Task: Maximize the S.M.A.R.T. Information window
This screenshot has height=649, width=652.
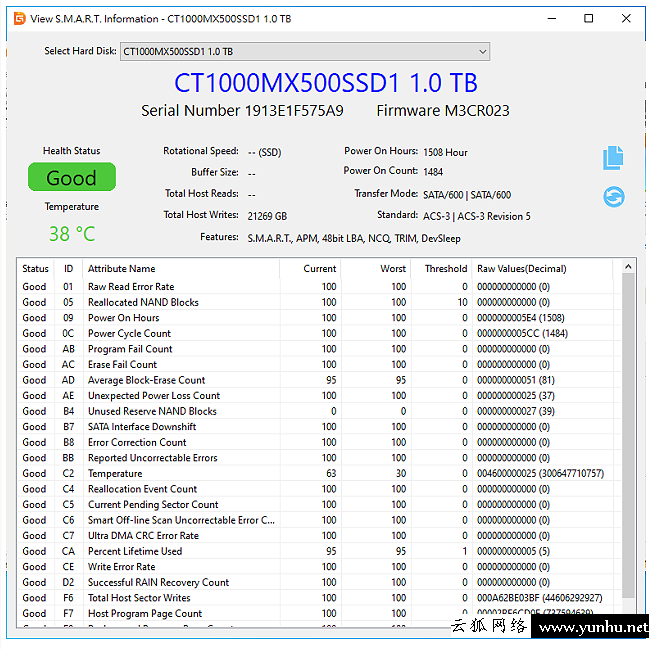Action: click(x=588, y=19)
